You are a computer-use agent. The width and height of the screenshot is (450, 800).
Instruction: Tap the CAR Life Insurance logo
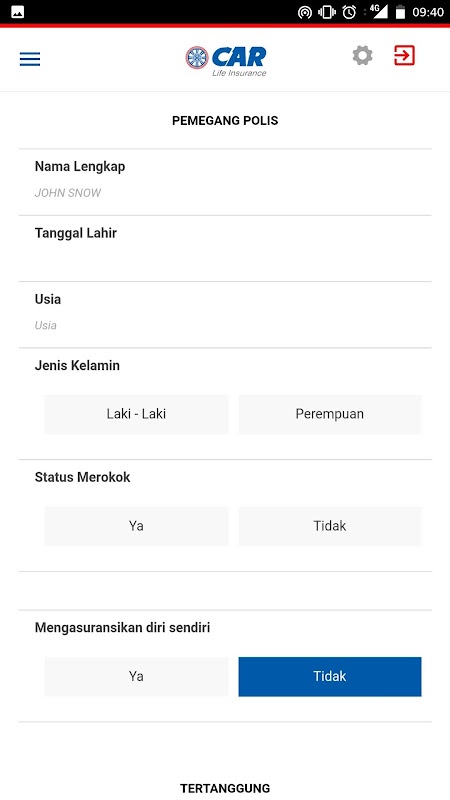click(x=226, y=61)
